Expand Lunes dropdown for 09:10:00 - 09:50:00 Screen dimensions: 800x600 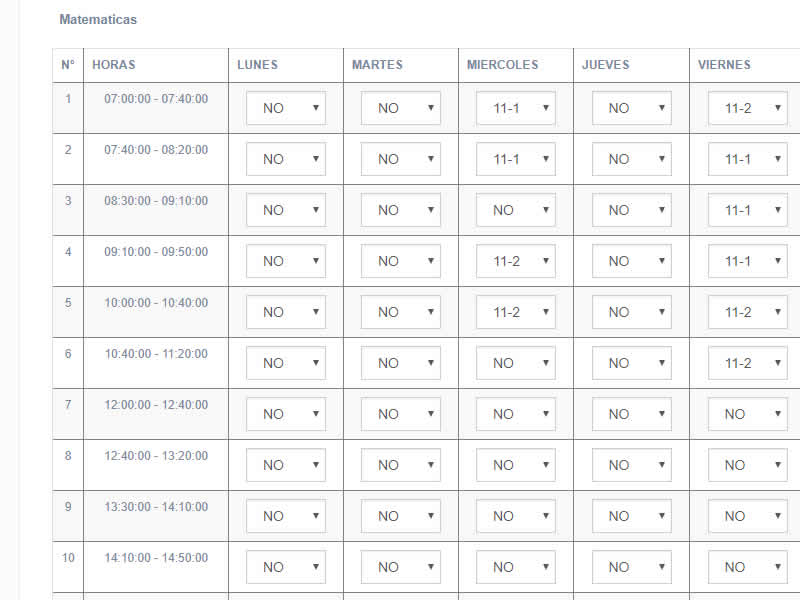pyautogui.click(x=286, y=261)
